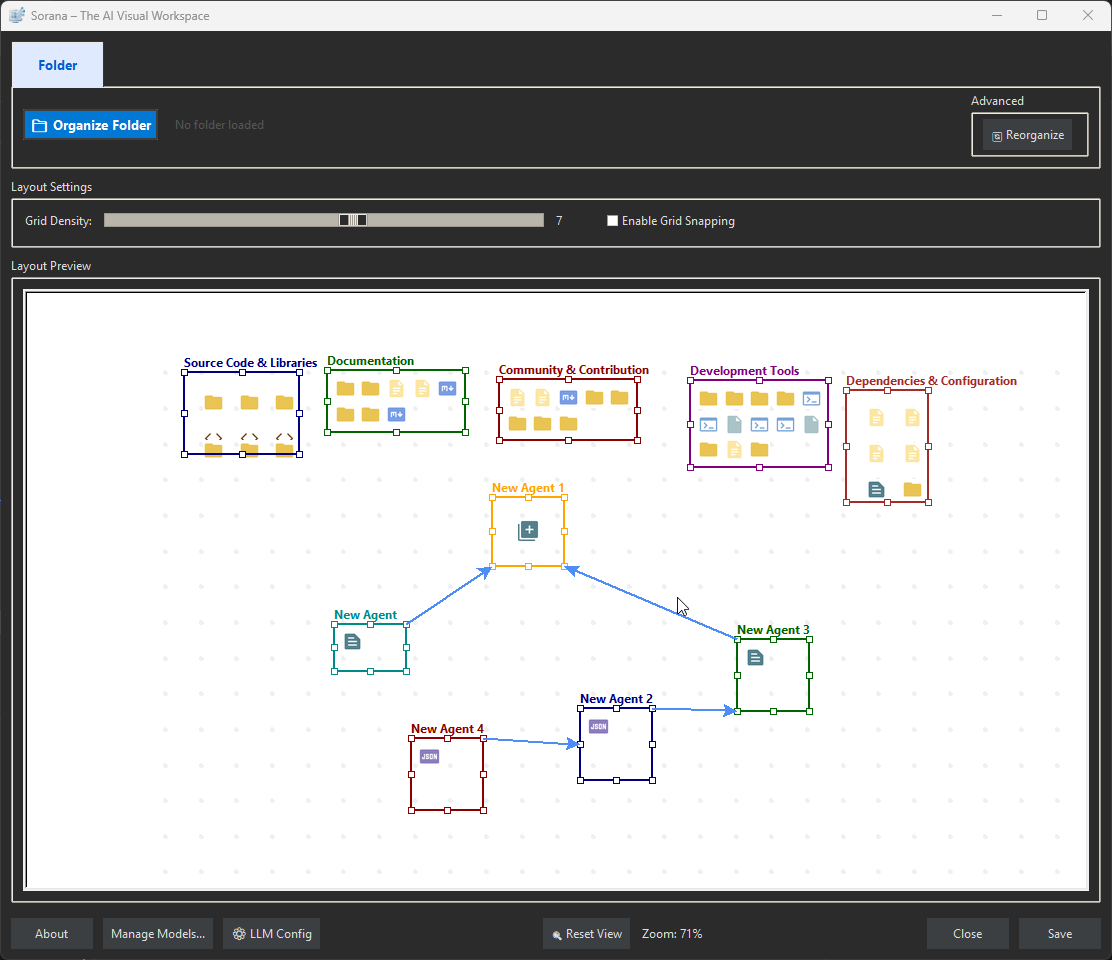The width and height of the screenshot is (1112, 960).
Task: Select the JSON icon in New Agent 2
Action: pos(598,726)
